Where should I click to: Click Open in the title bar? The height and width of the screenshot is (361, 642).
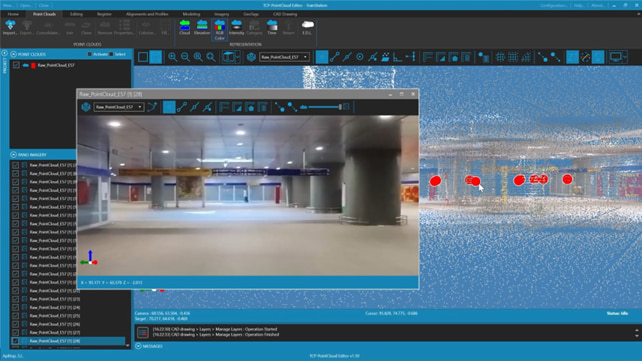coord(26,5)
